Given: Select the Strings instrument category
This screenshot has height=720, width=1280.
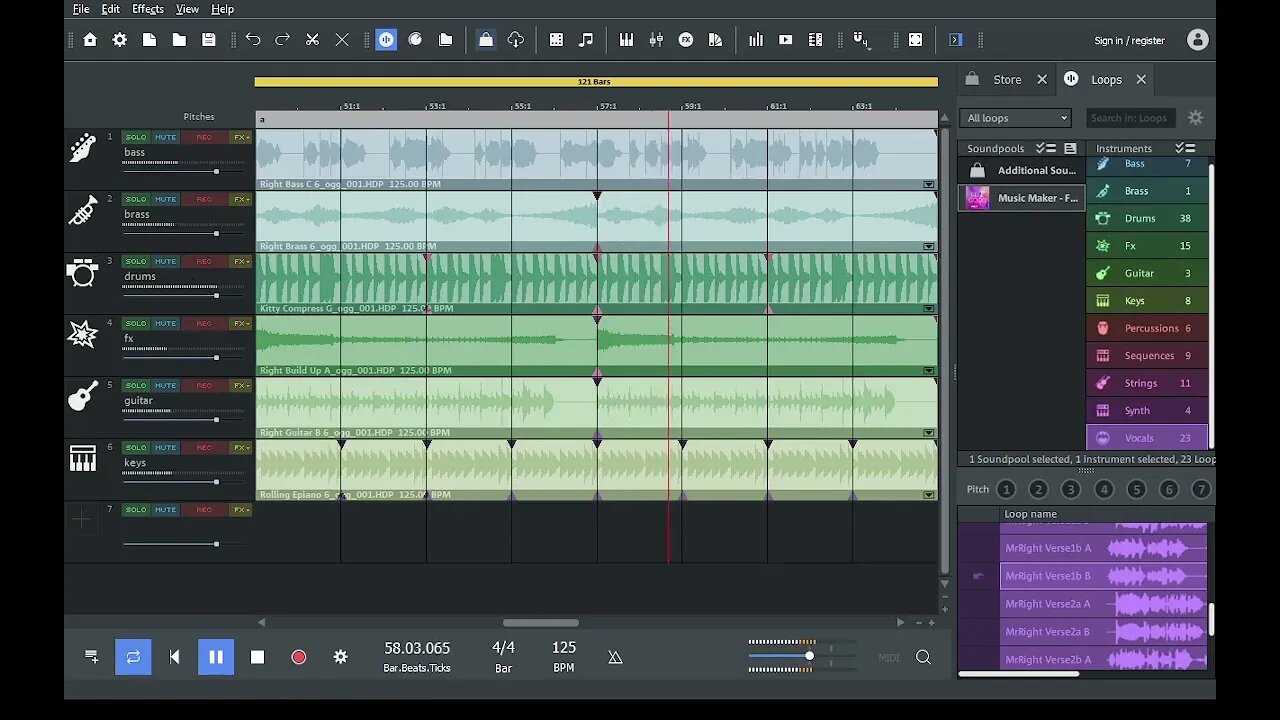Looking at the screenshot, I should click(1146, 383).
